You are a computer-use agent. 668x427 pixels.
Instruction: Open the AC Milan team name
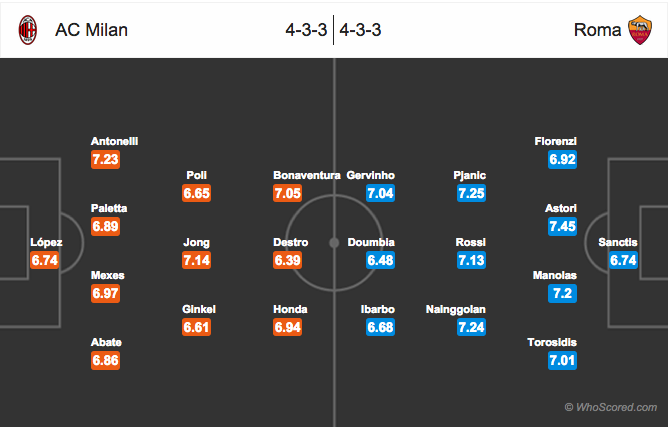click(x=91, y=30)
